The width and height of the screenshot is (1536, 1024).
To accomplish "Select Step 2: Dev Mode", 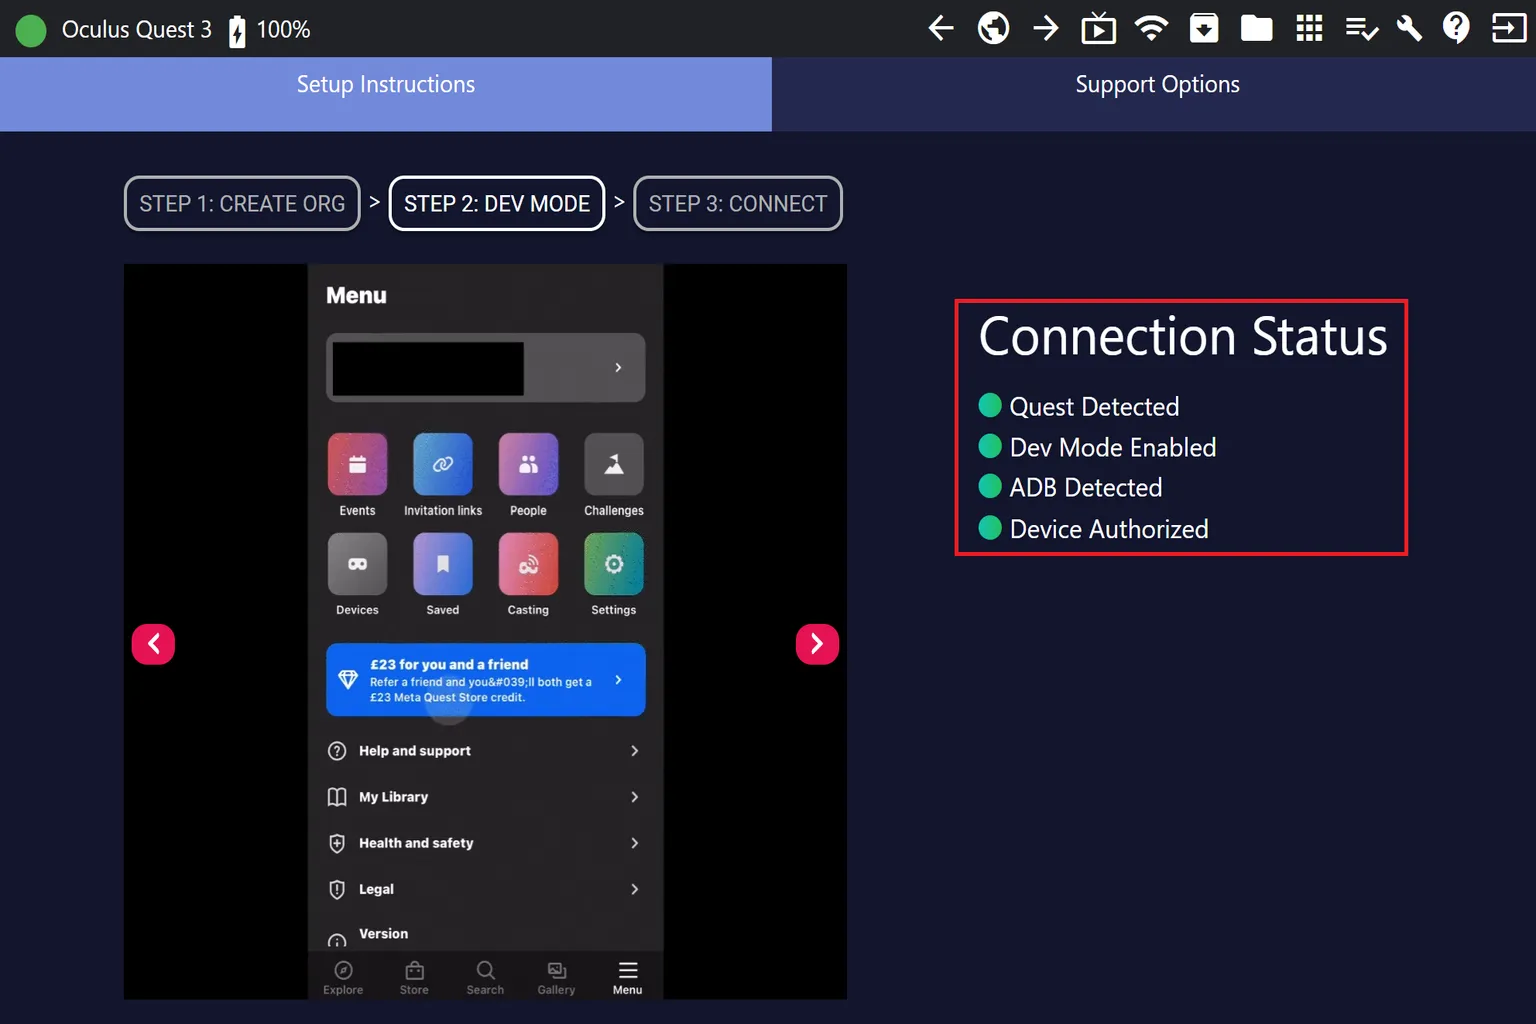I will (497, 203).
